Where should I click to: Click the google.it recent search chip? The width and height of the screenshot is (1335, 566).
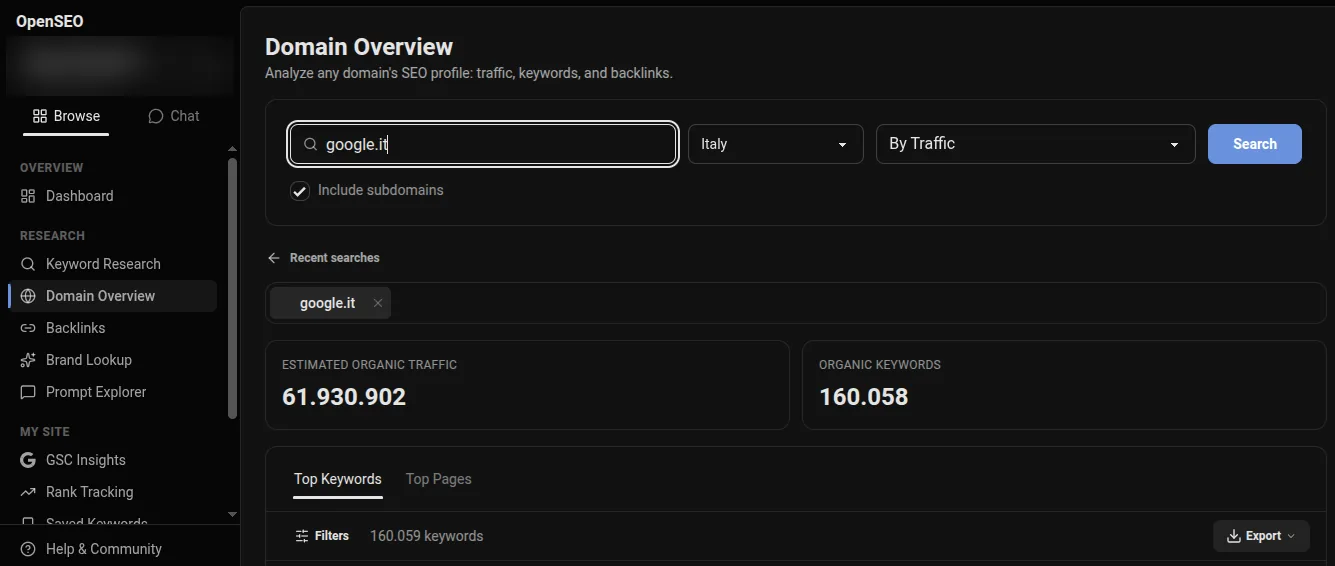(328, 303)
